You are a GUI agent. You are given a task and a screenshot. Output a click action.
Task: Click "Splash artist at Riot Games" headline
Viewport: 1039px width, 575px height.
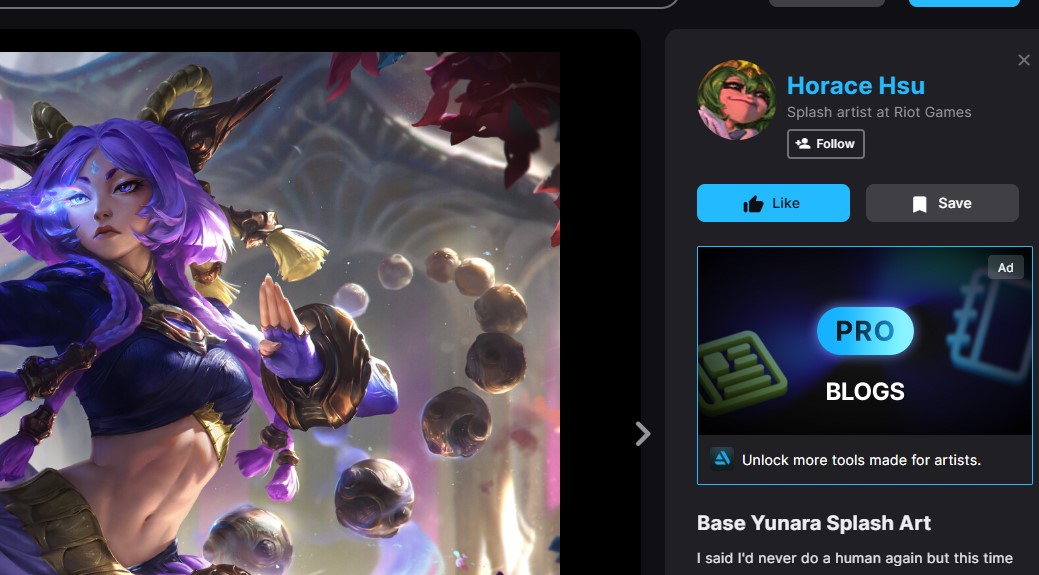pyautogui.click(x=879, y=113)
